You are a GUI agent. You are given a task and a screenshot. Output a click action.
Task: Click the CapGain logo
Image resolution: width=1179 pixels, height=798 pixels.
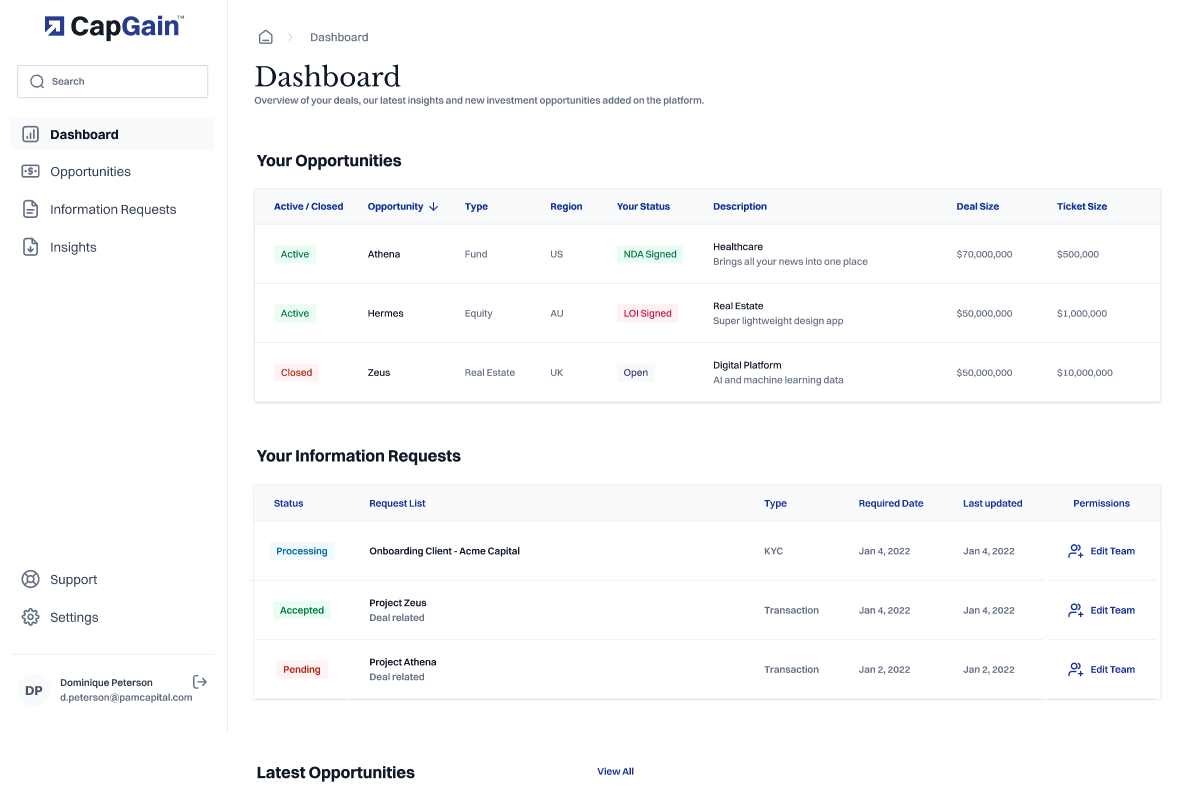click(x=114, y=27)
